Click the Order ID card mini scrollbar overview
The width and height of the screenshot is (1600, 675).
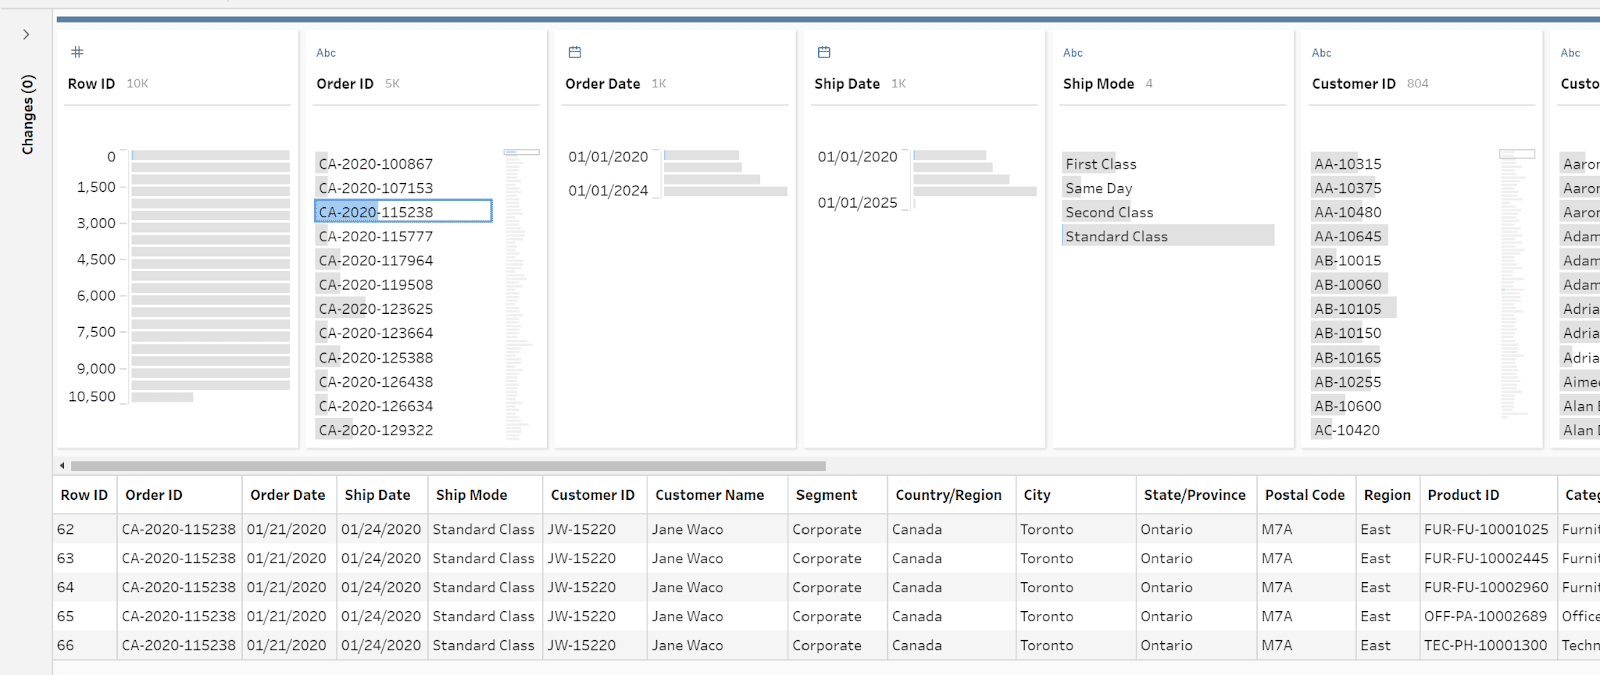pos(521,294)
